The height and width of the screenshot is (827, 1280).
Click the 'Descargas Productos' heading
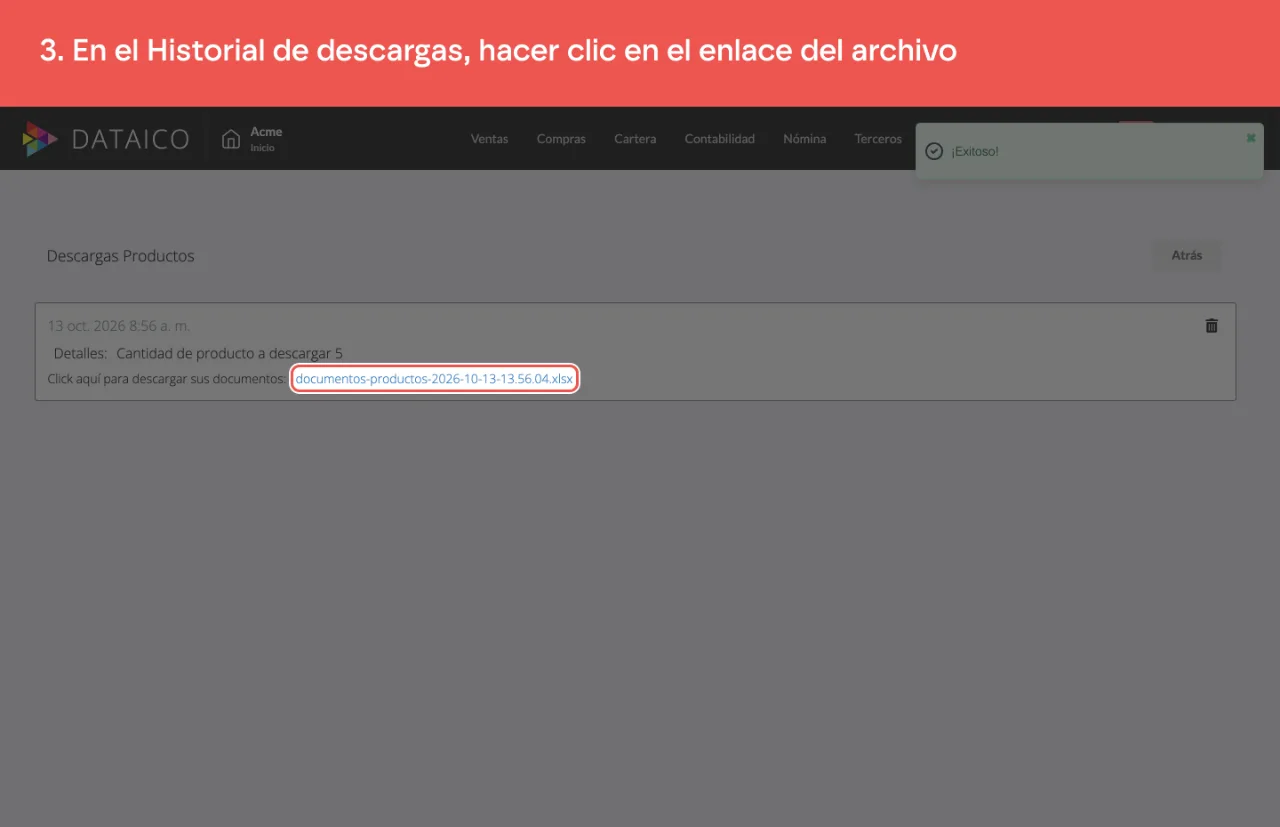pos(121,256)
